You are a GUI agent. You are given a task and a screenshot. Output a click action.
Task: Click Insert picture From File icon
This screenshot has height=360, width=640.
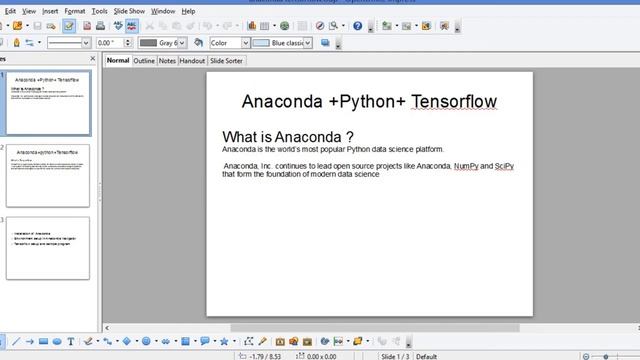293,341
